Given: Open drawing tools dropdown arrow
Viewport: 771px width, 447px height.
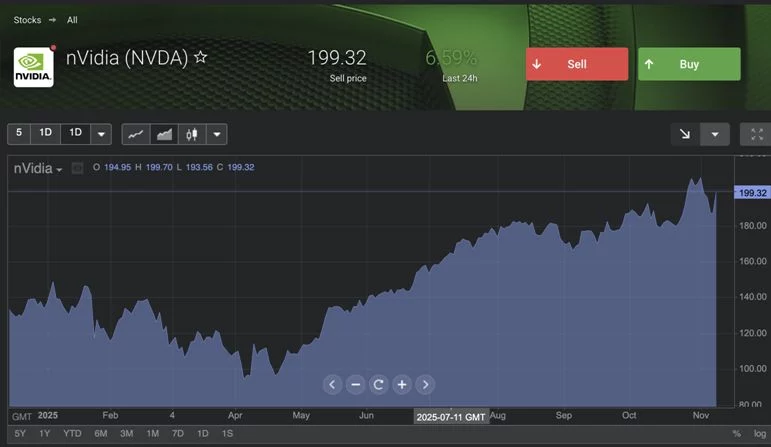Looking at the screenshot, I should (x=715, y=134).
